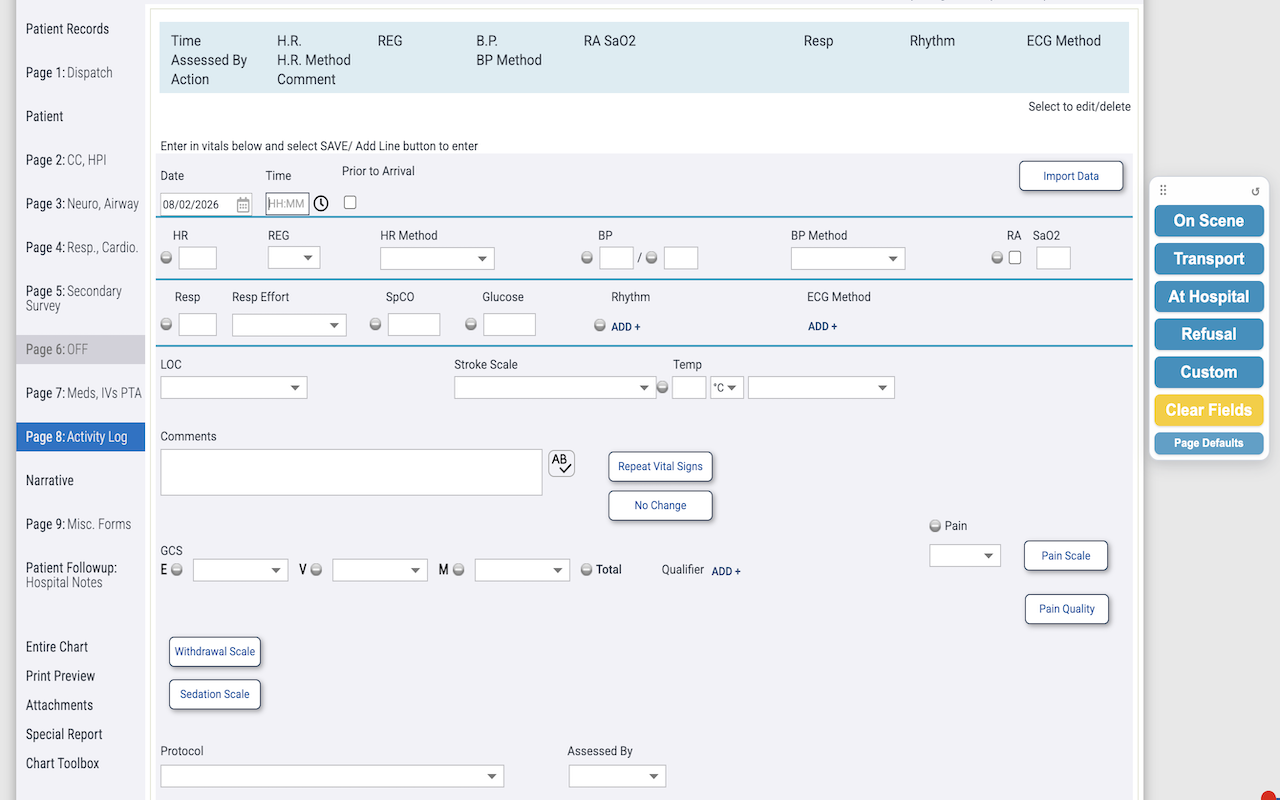1280x800 pixels.
Task: Open the Withdrawal Scale button
Action: (x=215, y=651)
